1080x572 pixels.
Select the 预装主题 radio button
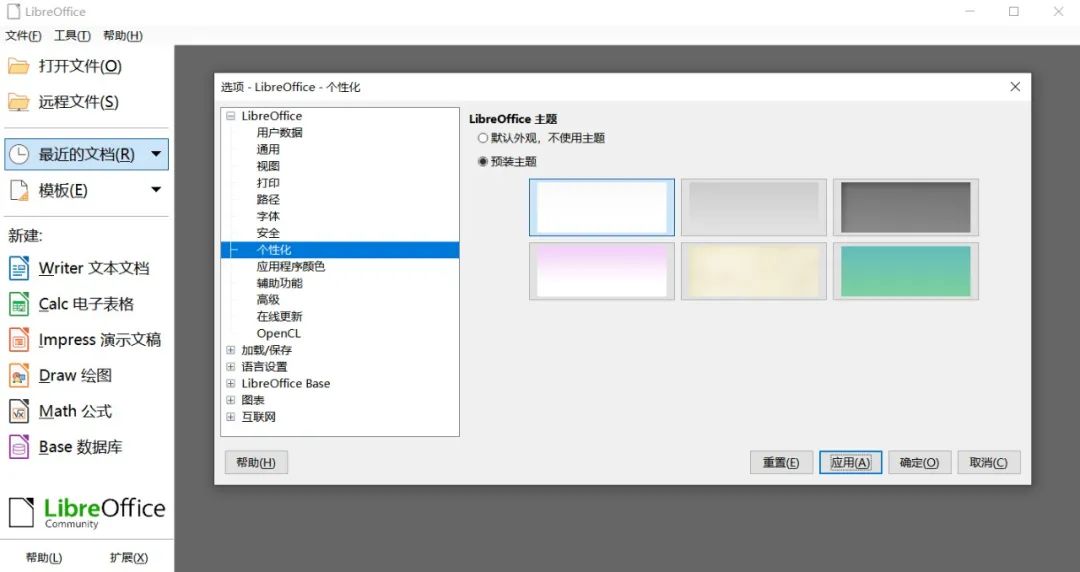point(483,161)
